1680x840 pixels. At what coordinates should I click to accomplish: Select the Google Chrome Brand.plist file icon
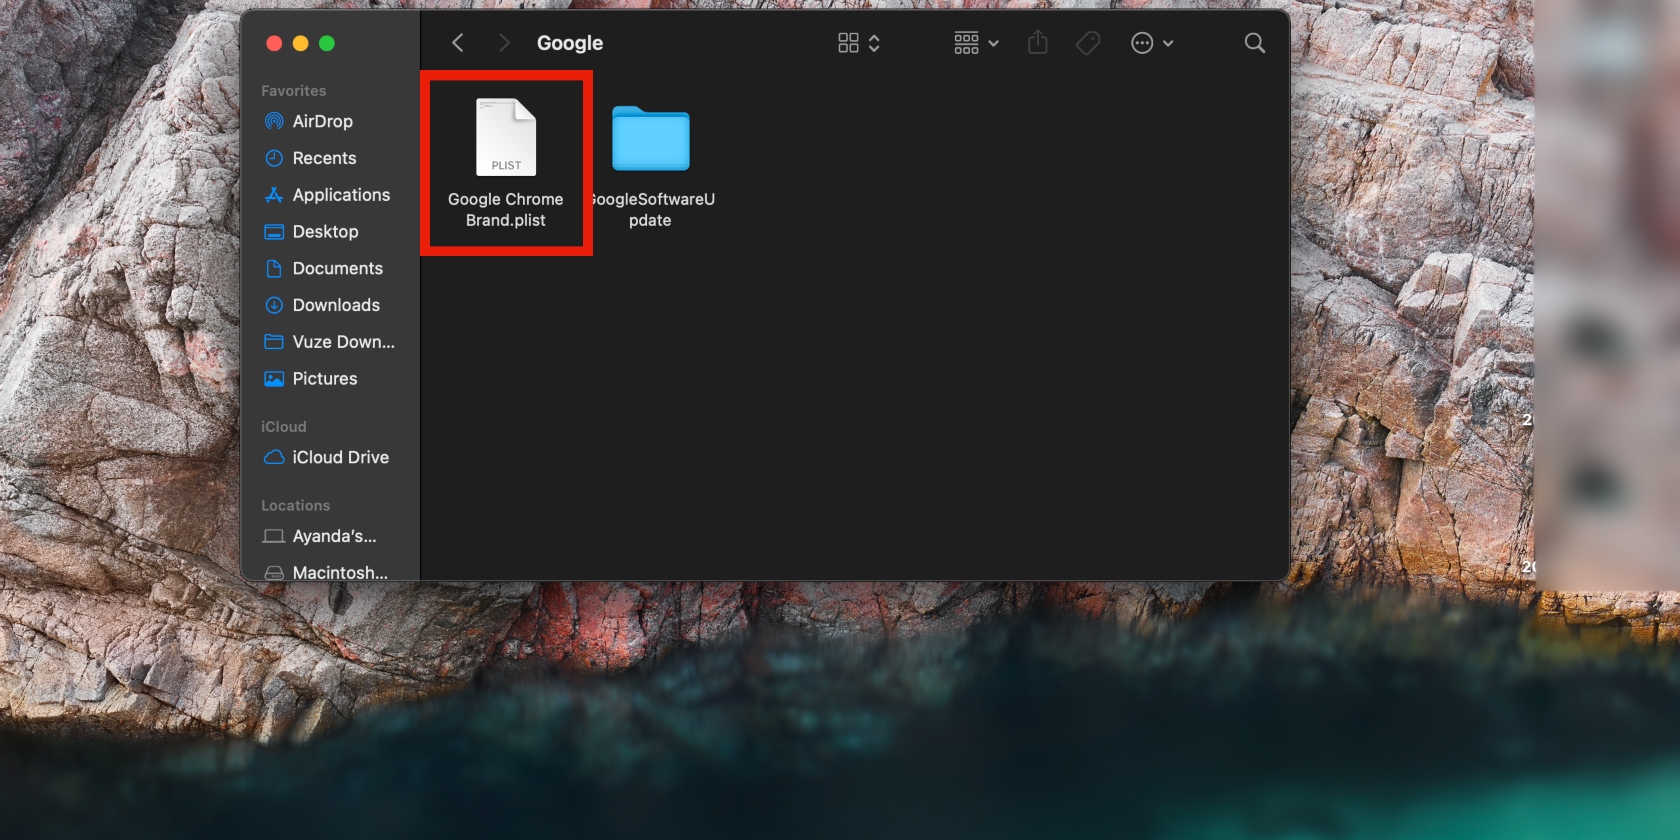pyautogui.click(x=506, y=137)
